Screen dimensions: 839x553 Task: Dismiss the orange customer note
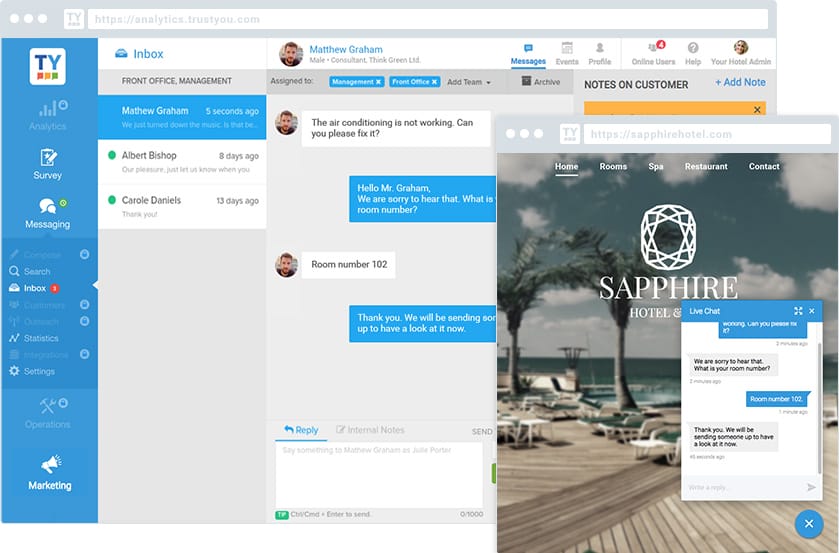pos(757,109)
